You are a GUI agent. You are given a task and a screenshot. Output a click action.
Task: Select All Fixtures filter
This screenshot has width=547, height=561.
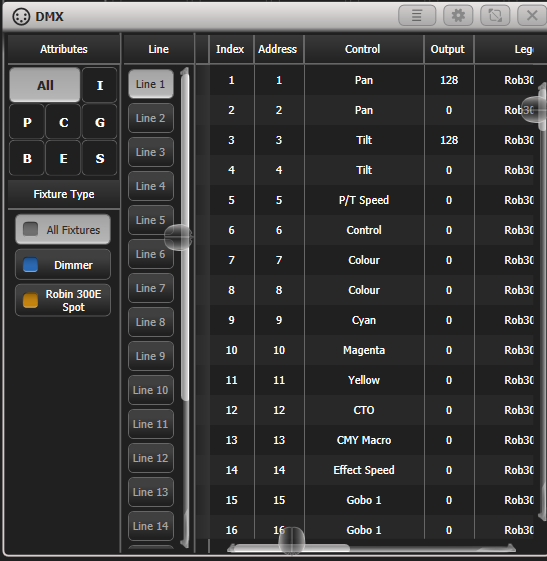pyautogui.click(x=63, y=229)
